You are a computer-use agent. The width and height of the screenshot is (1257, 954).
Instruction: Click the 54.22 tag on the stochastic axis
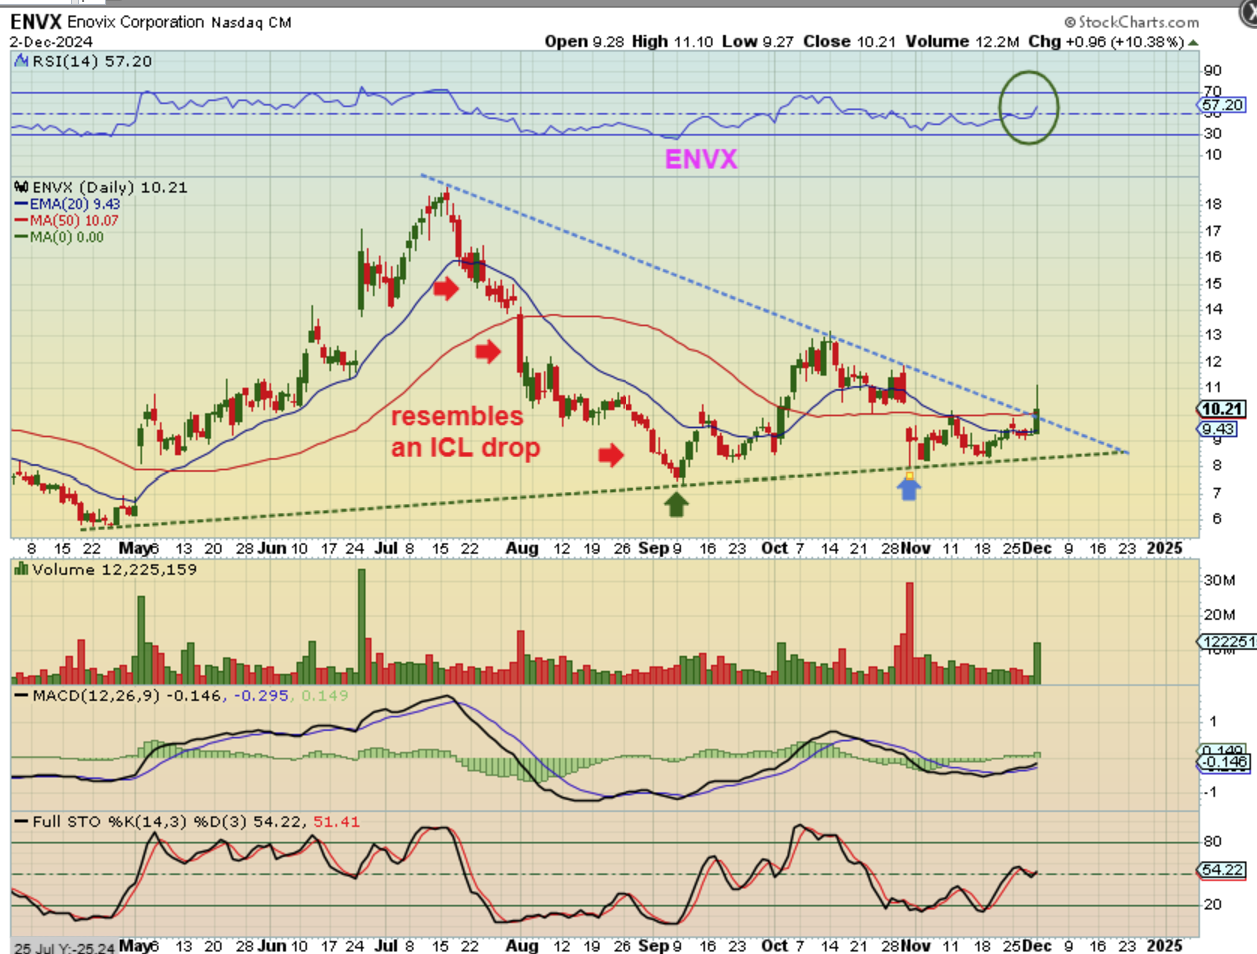pos(1222,871)
